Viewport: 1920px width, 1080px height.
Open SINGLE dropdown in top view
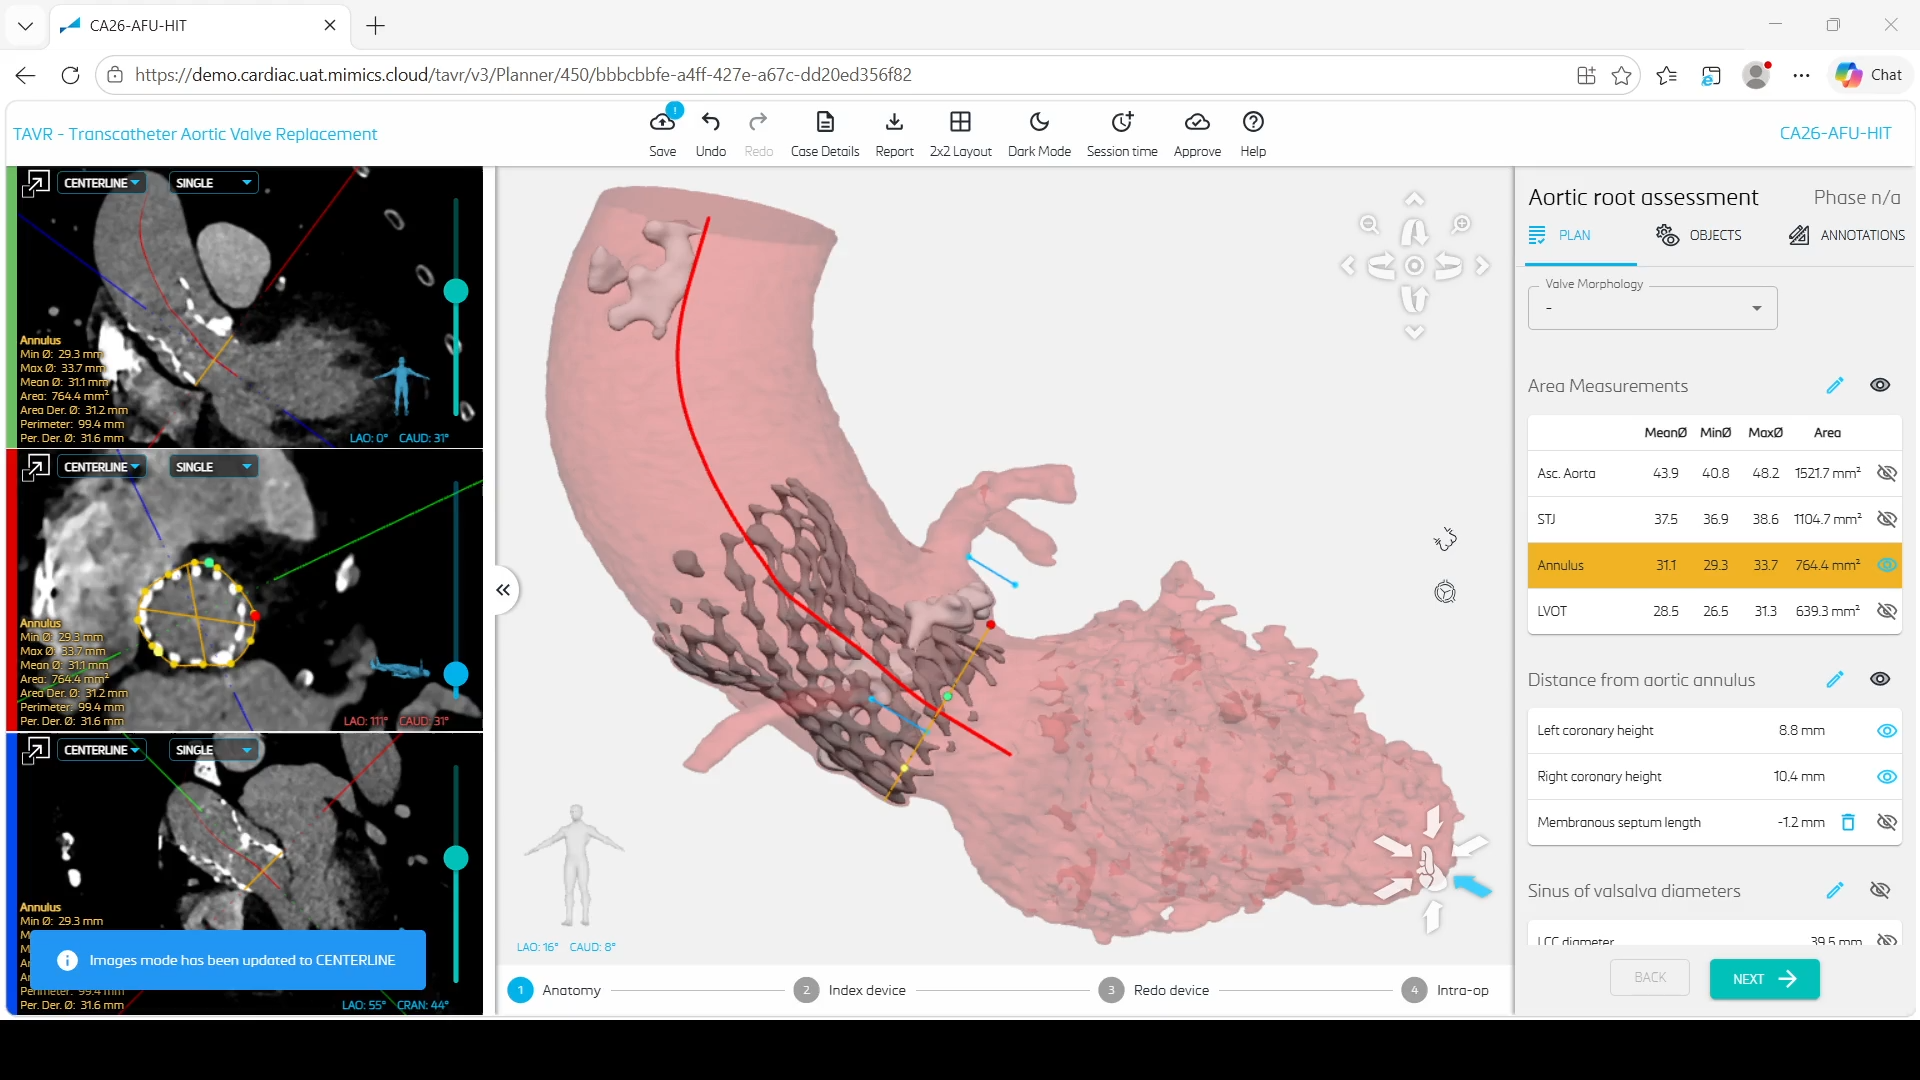point(214,183)
